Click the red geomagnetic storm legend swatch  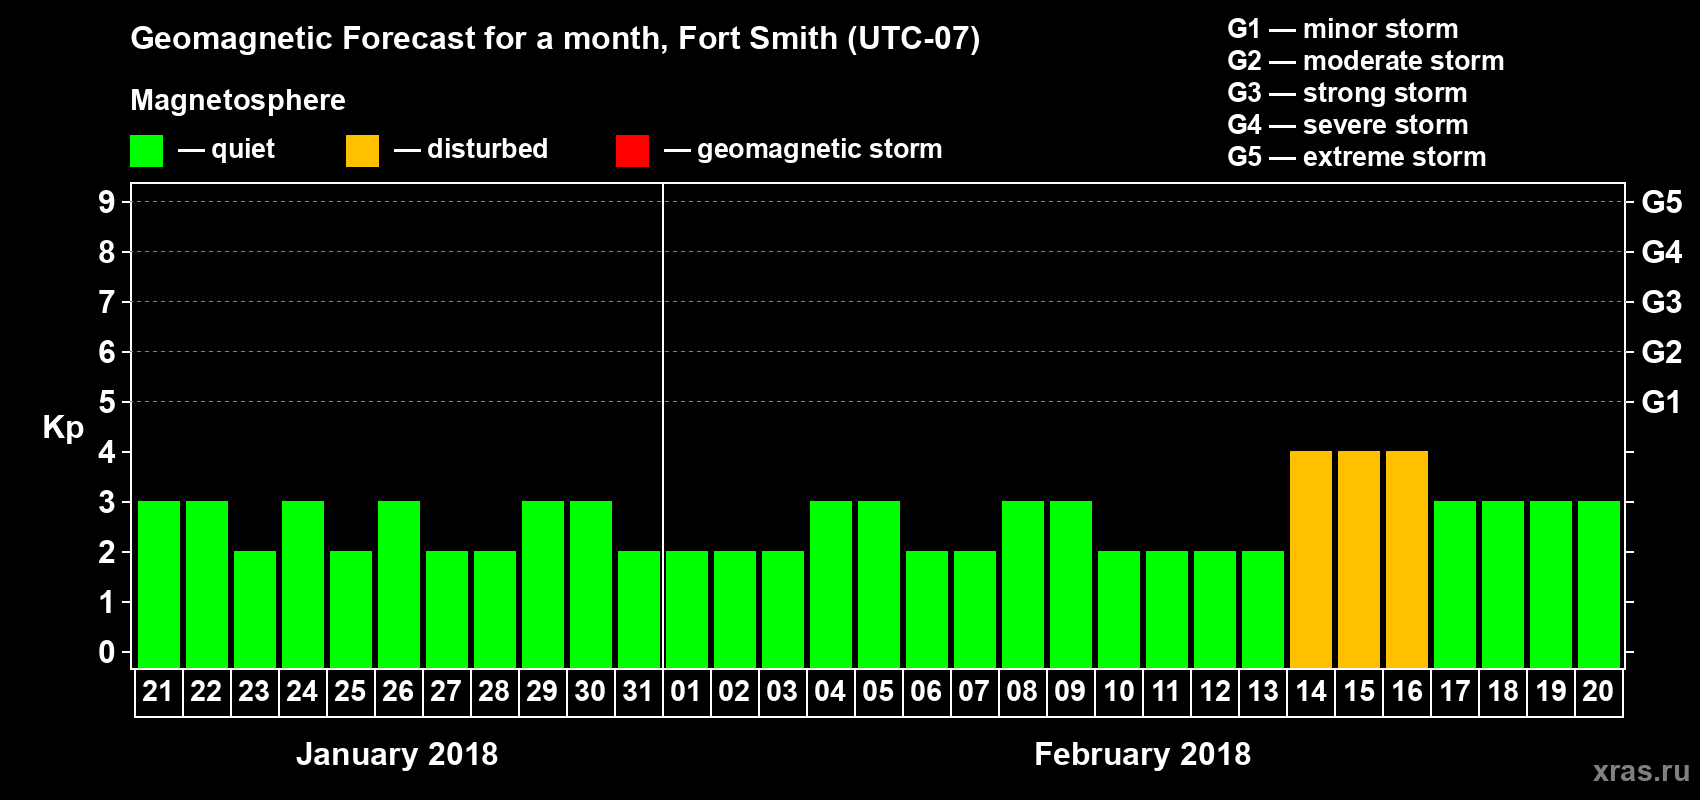coord(633,151)
